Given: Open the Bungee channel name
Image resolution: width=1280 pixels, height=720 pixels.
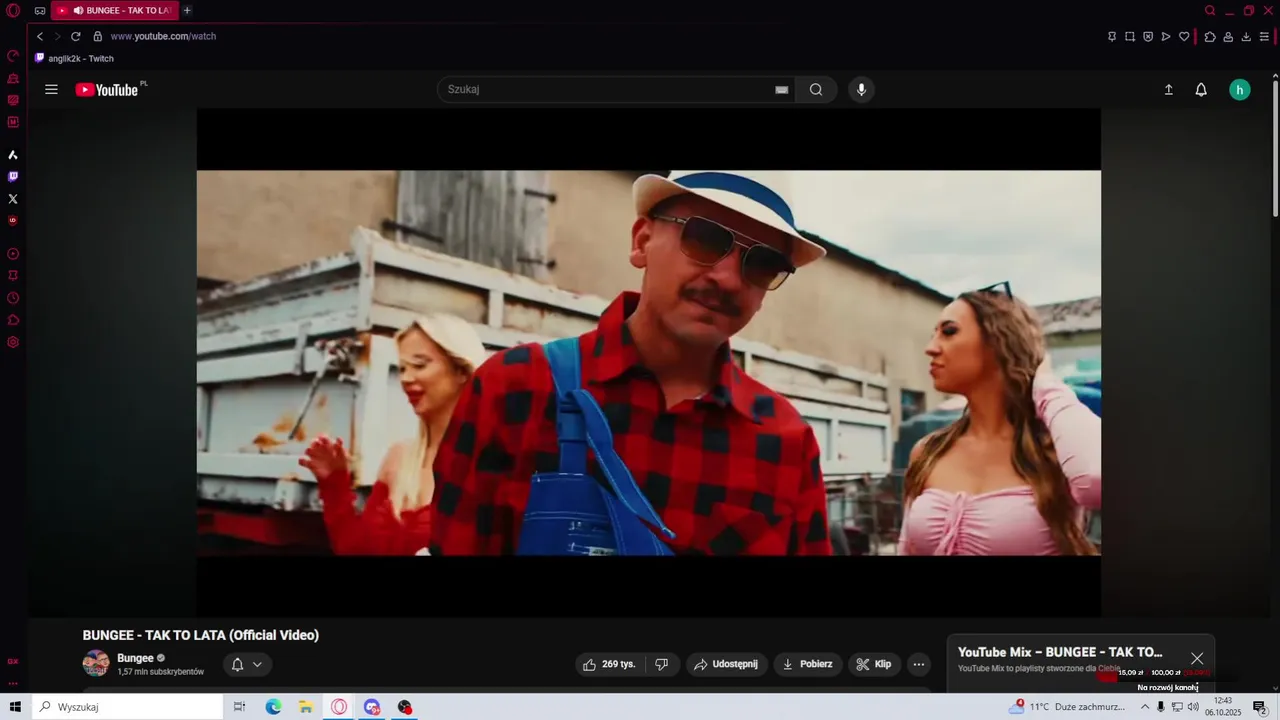Looking at the screenshot, I should [135, 658].
